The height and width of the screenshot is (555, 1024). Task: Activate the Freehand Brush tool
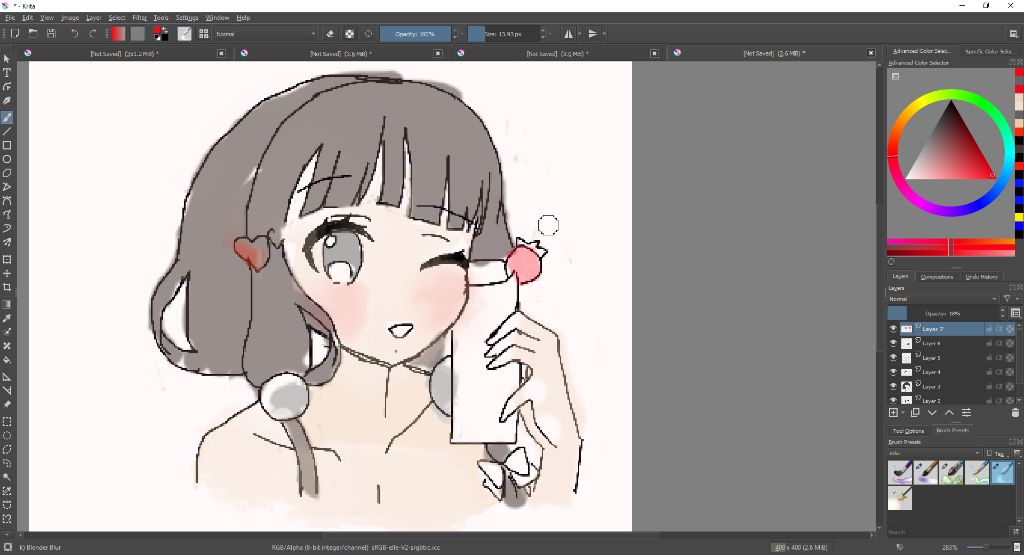[7, 118]
